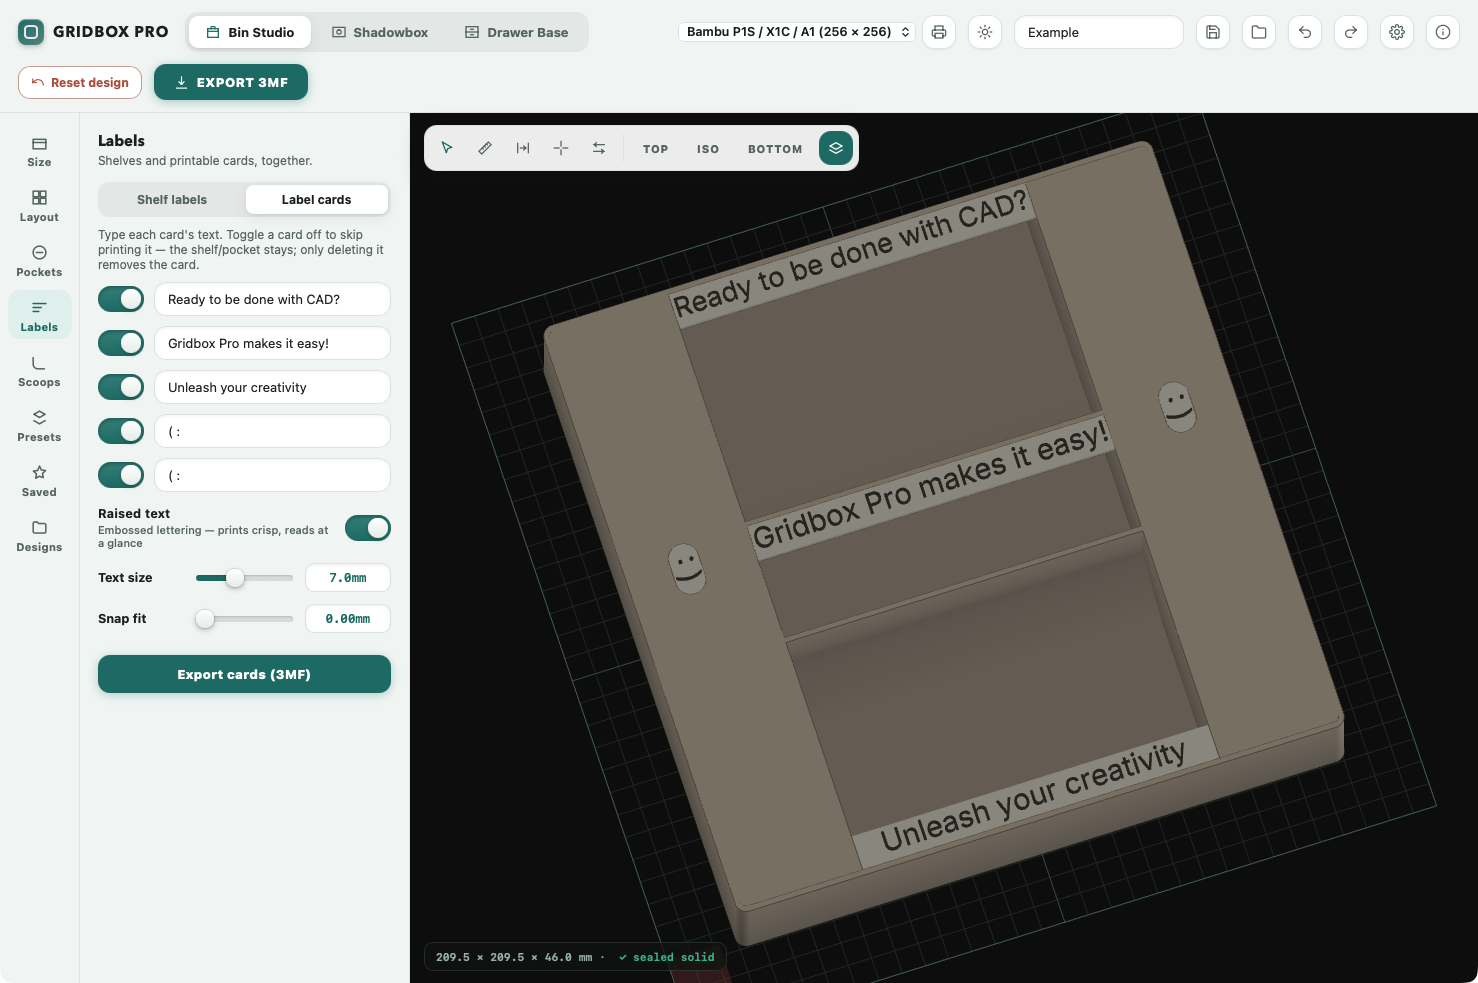Adjust the Snap fit slider
This screenshot has width=1478, height=983.
(x=244, y=619)
